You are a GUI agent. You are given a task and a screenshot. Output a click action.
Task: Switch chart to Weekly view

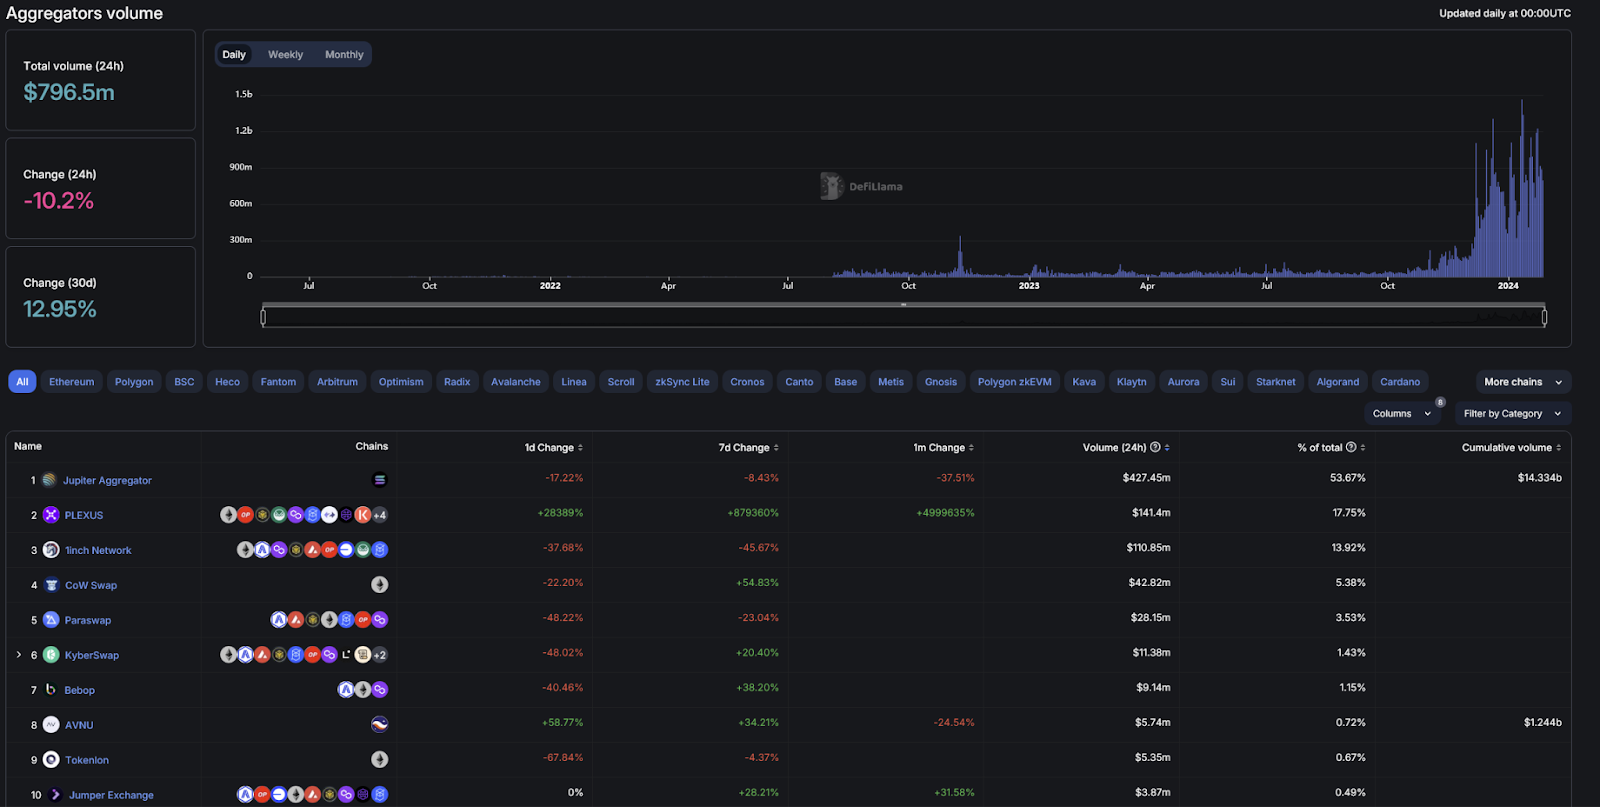(285, 55)
